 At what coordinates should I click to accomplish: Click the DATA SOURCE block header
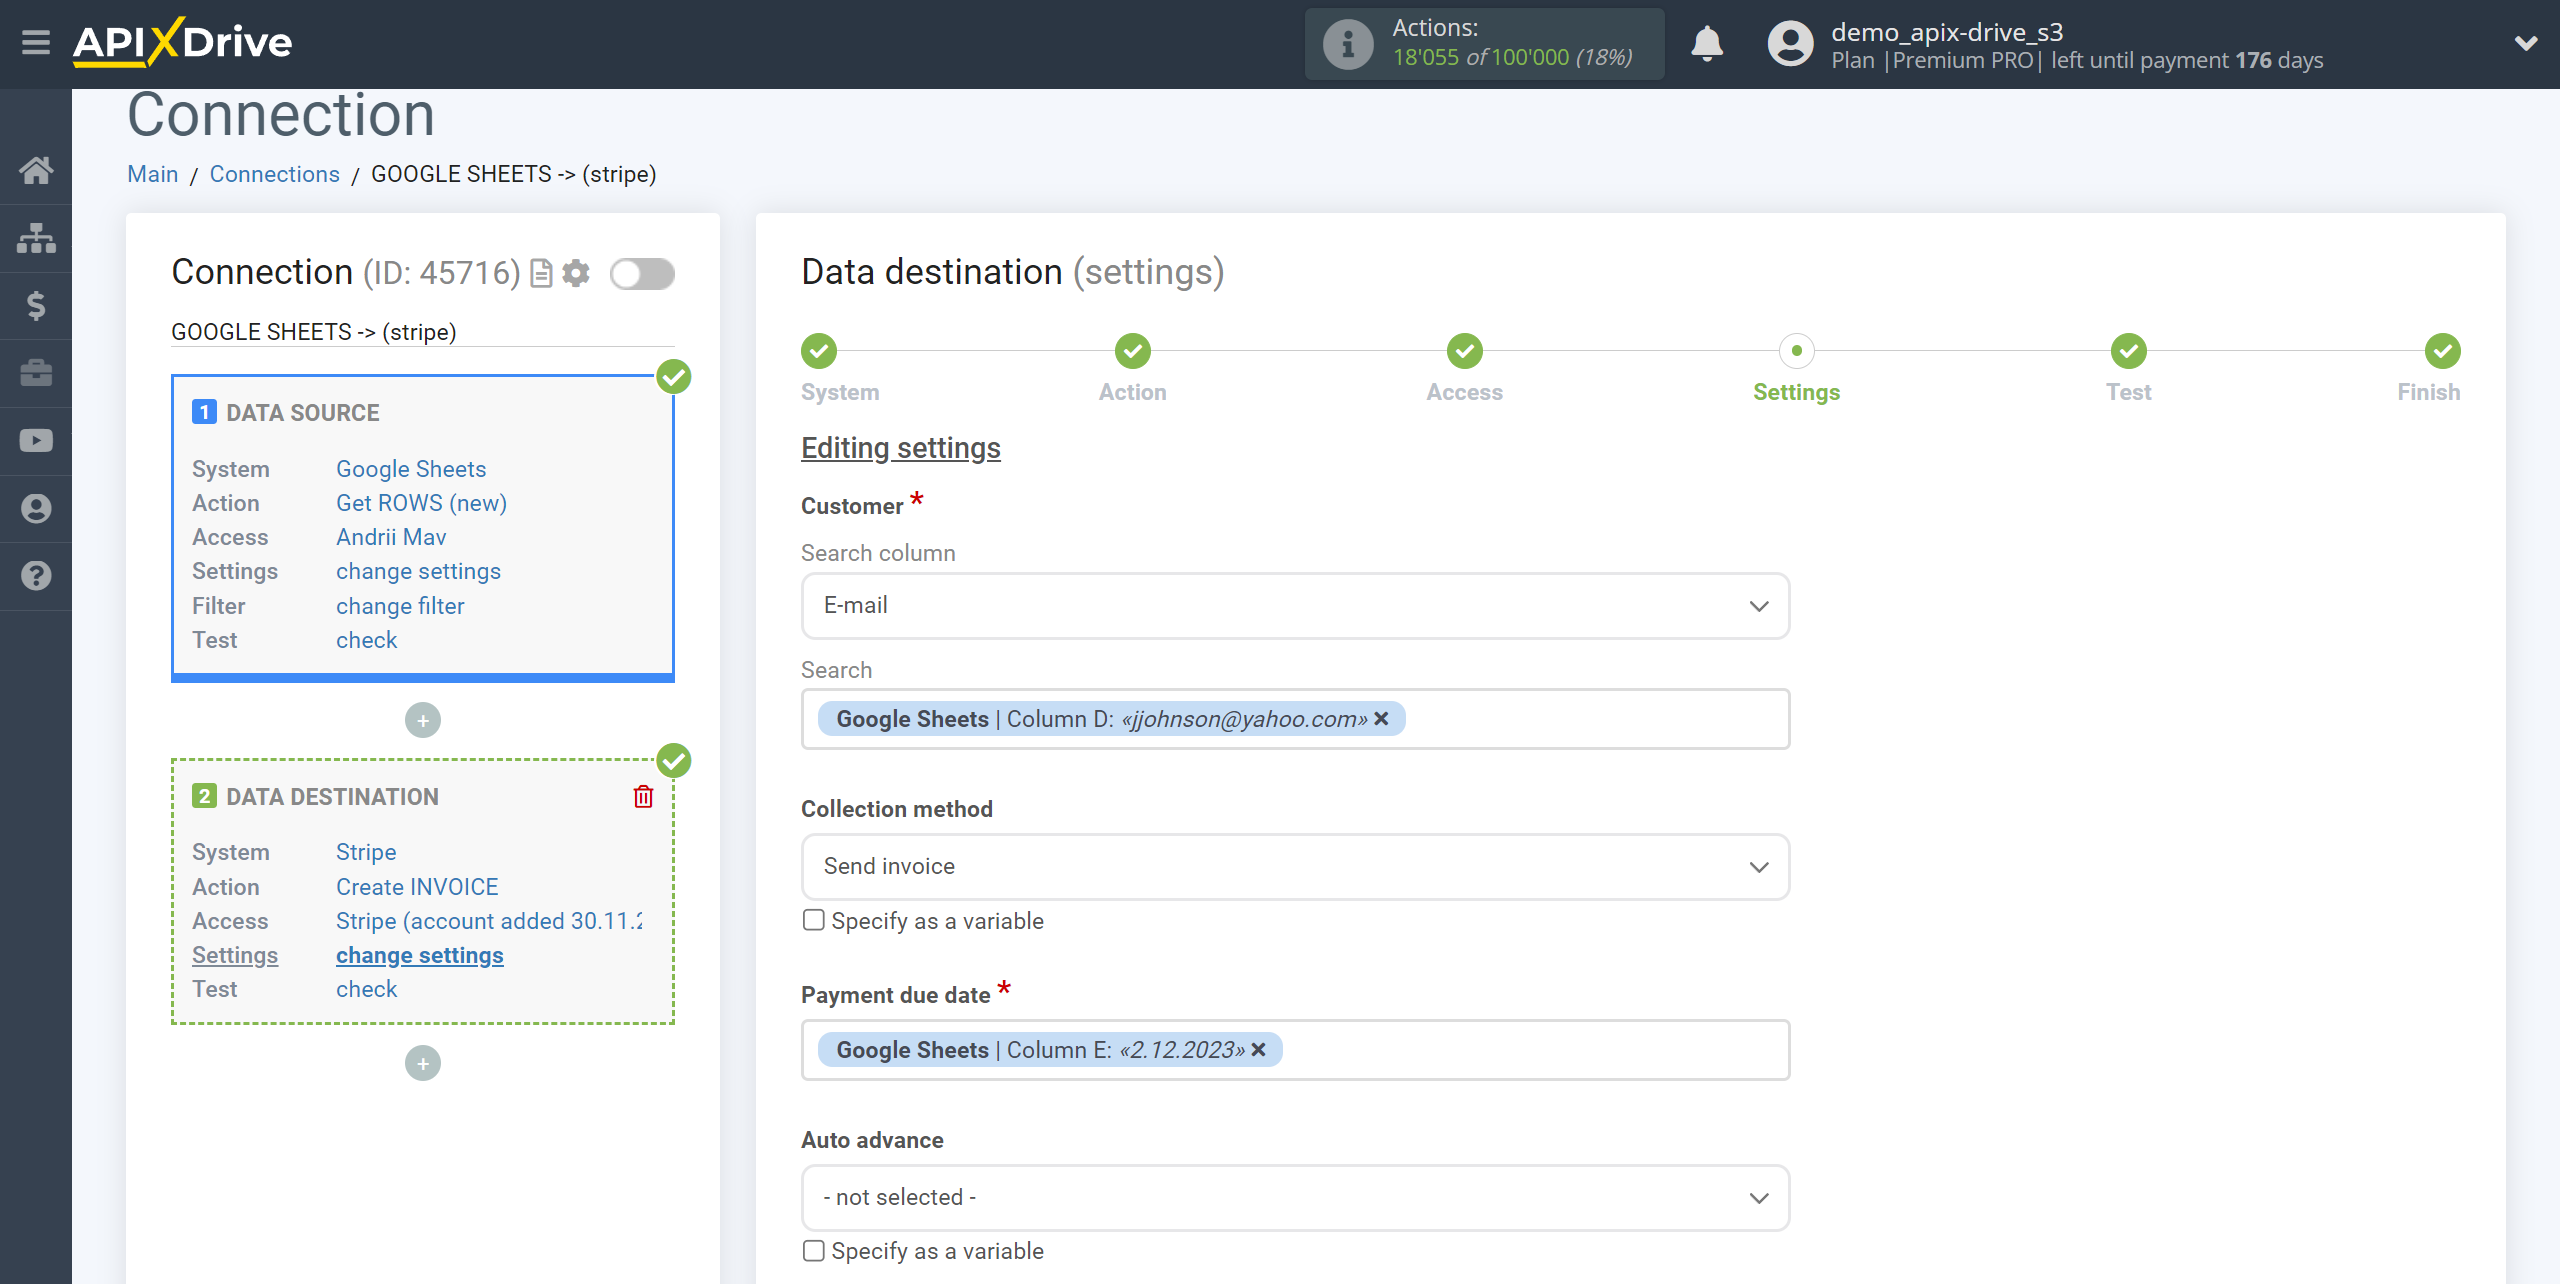coord(302,413)
